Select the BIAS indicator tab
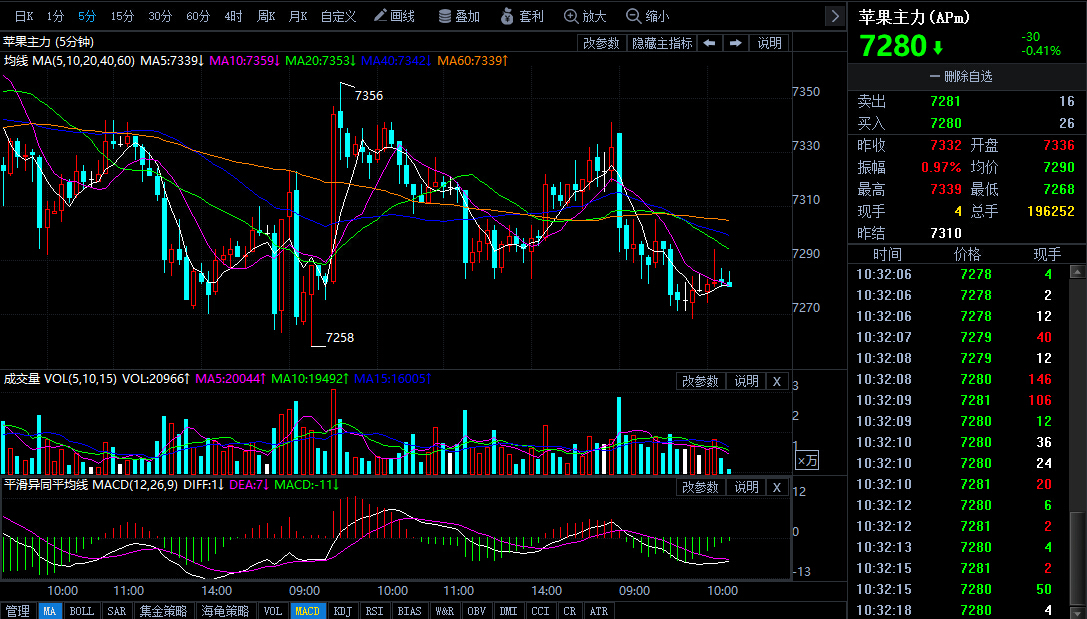The width and height of the screenshot is (1087, 619). click(409, 611)
